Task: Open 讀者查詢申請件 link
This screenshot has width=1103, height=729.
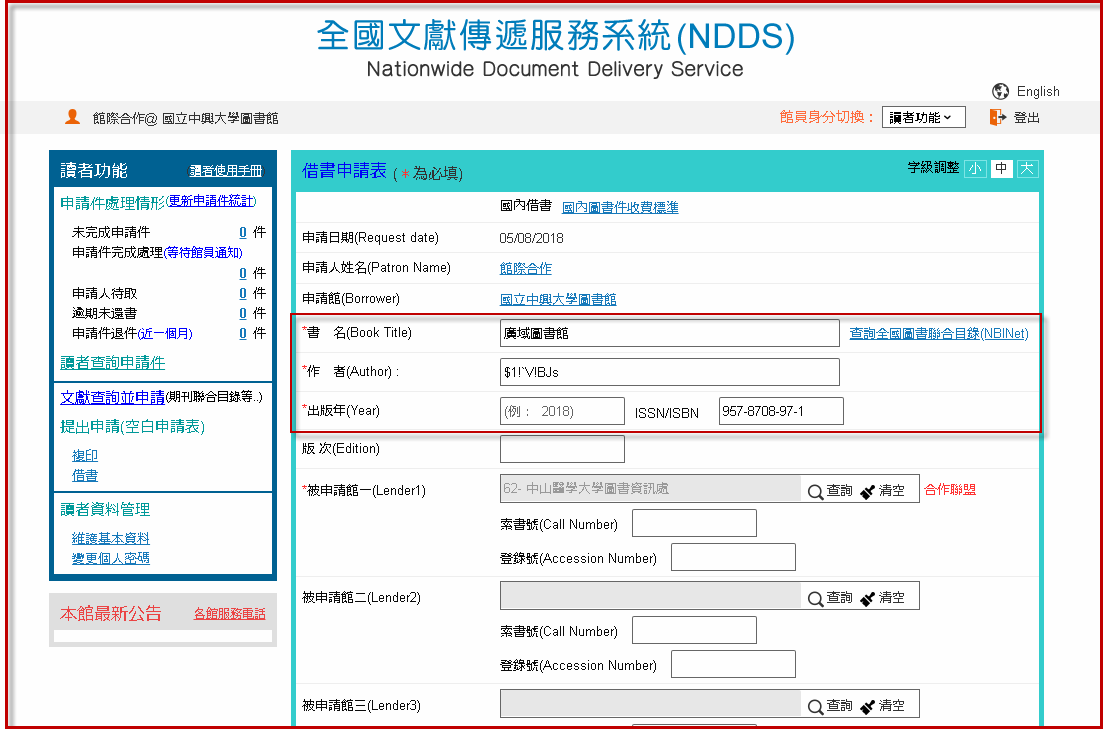Action: (113, 363)
